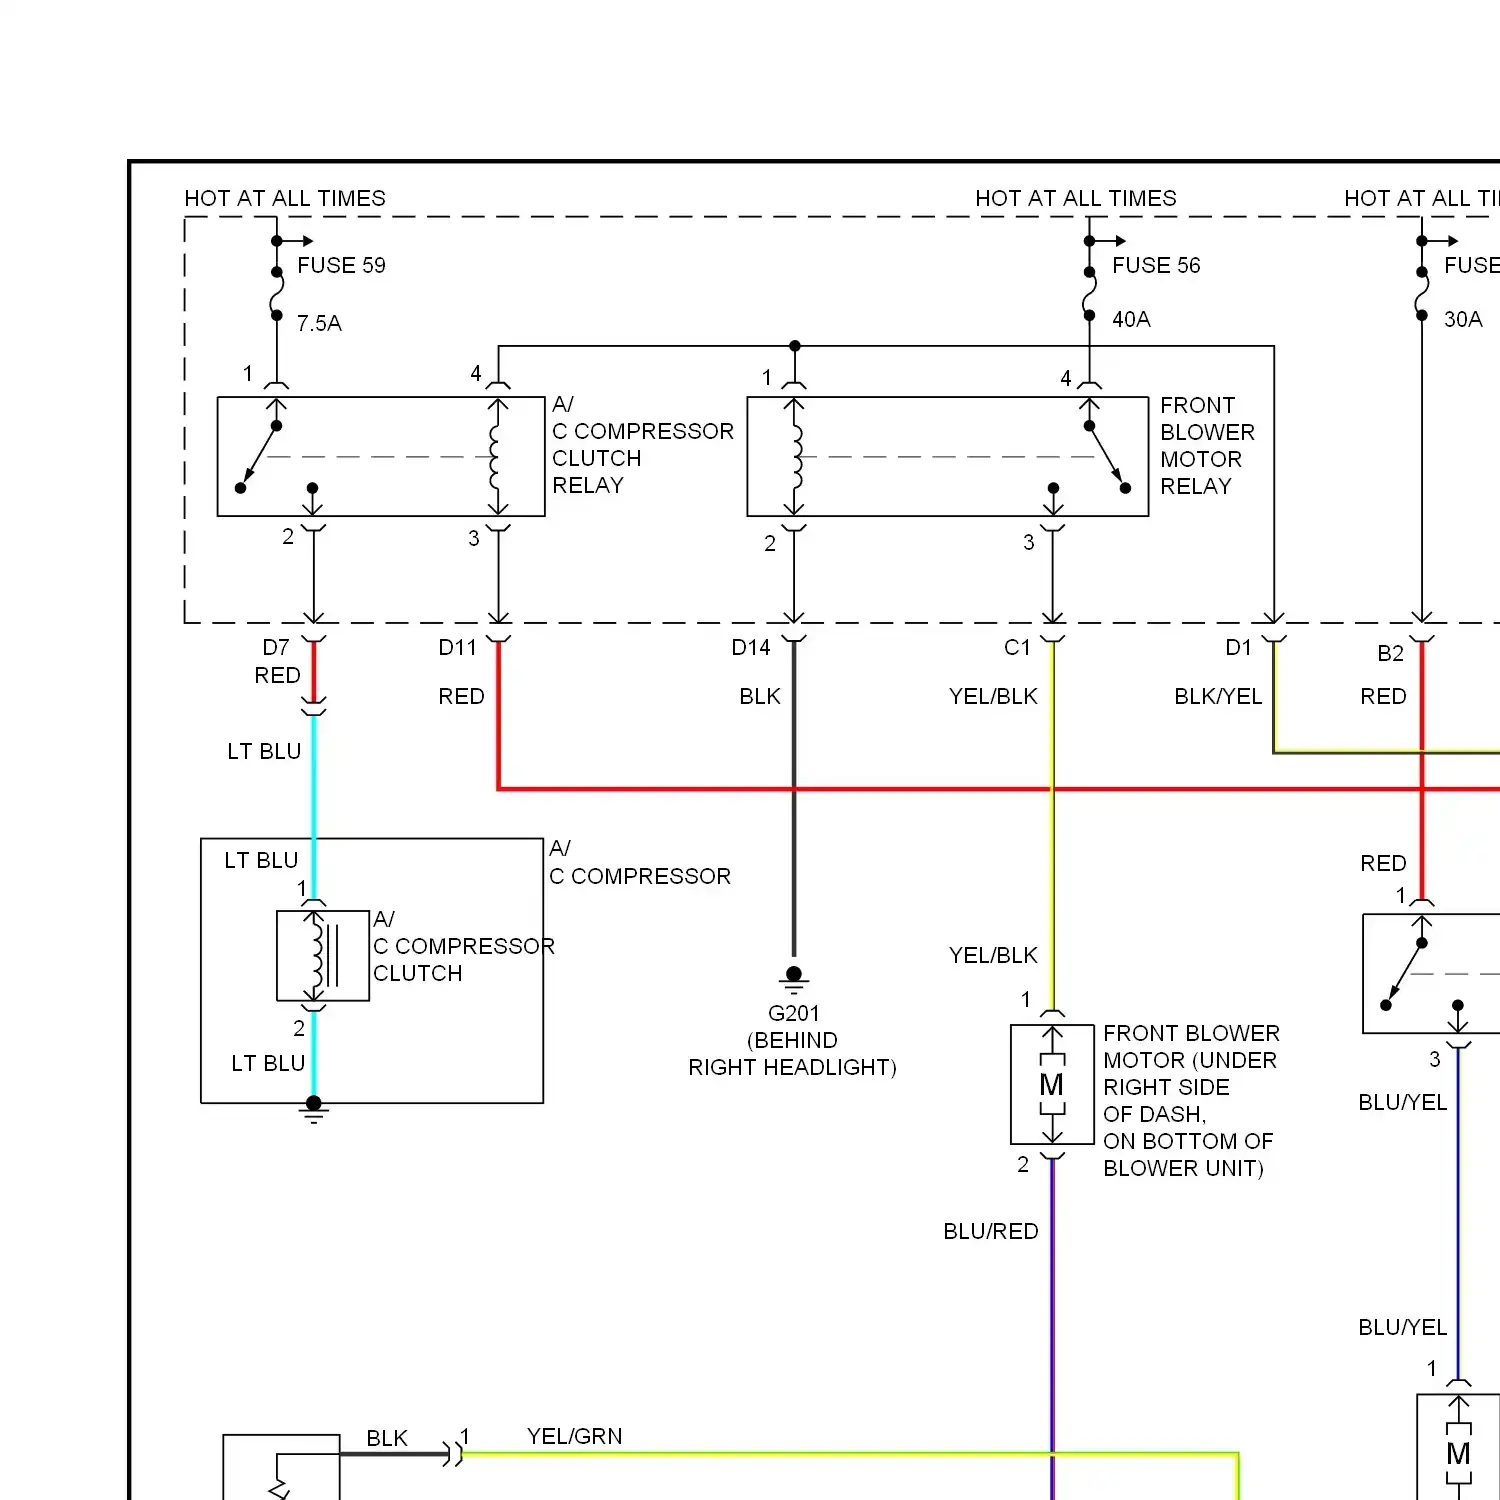The width and height of the screenshot is (1500, 1500).
Task: Click connector label C1
Action: (x=1017, y=647)
